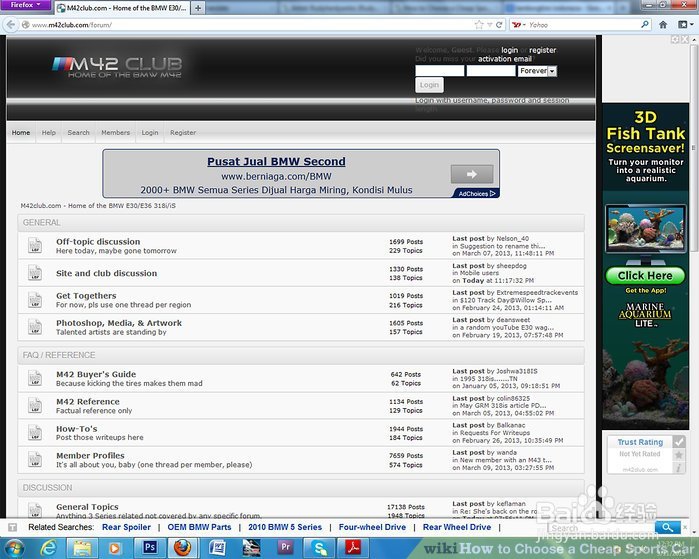699x559 pixels.
Task: Click the How-To's board icon
Action: point(35,432)
